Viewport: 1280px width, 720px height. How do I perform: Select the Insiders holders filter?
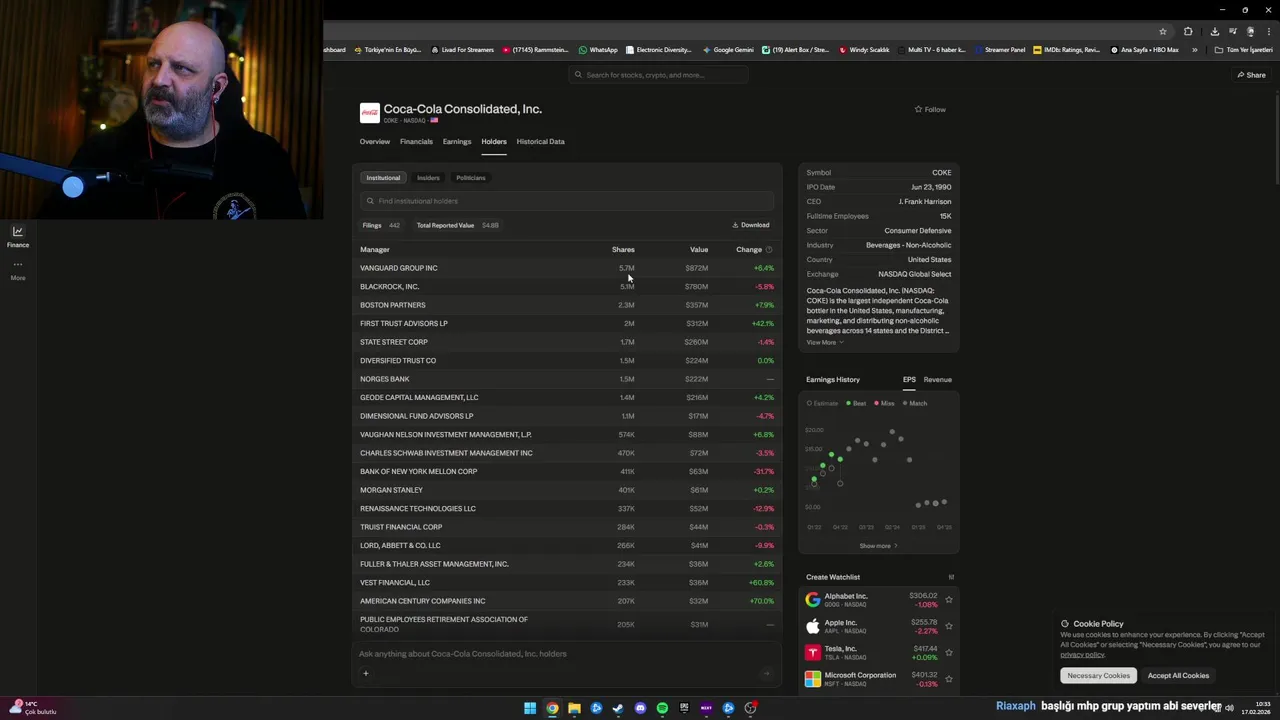[428, 178]
